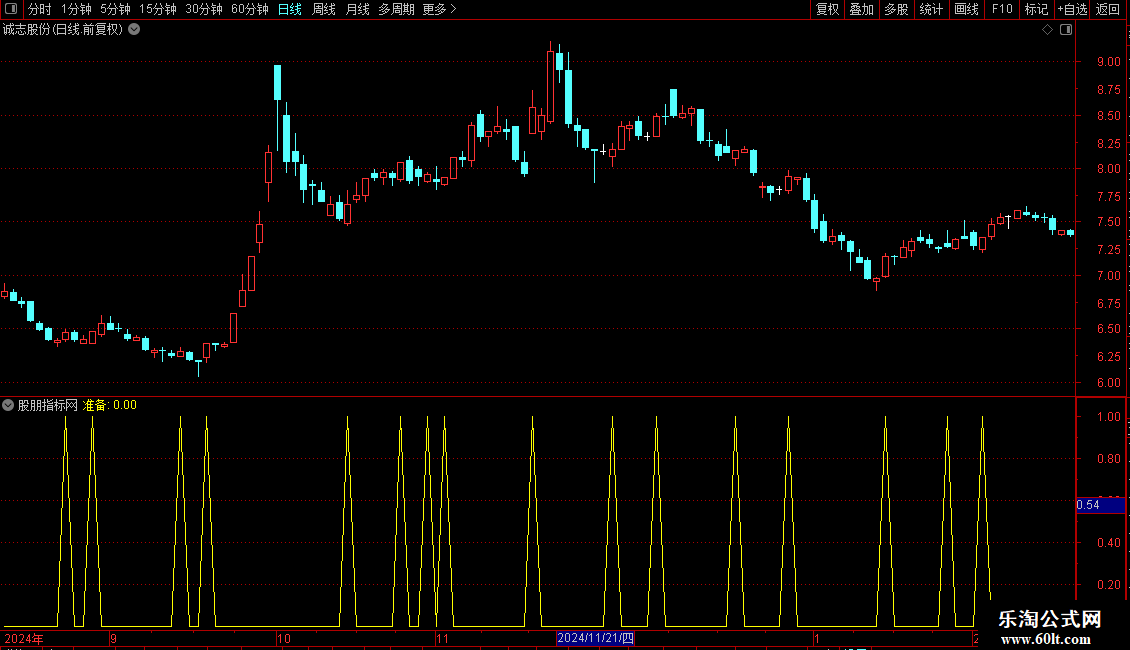Select the 5分钟 period
Image resolution: width=1130 pixels, height=650 pixels.
coord(115,9)
